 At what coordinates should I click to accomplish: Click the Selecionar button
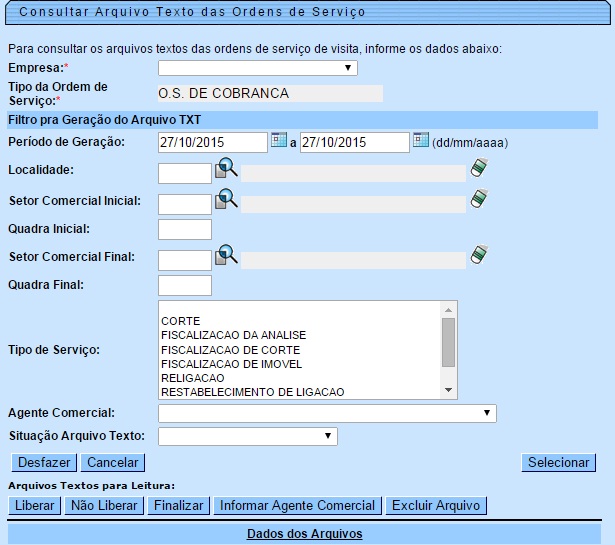(558, 462)
